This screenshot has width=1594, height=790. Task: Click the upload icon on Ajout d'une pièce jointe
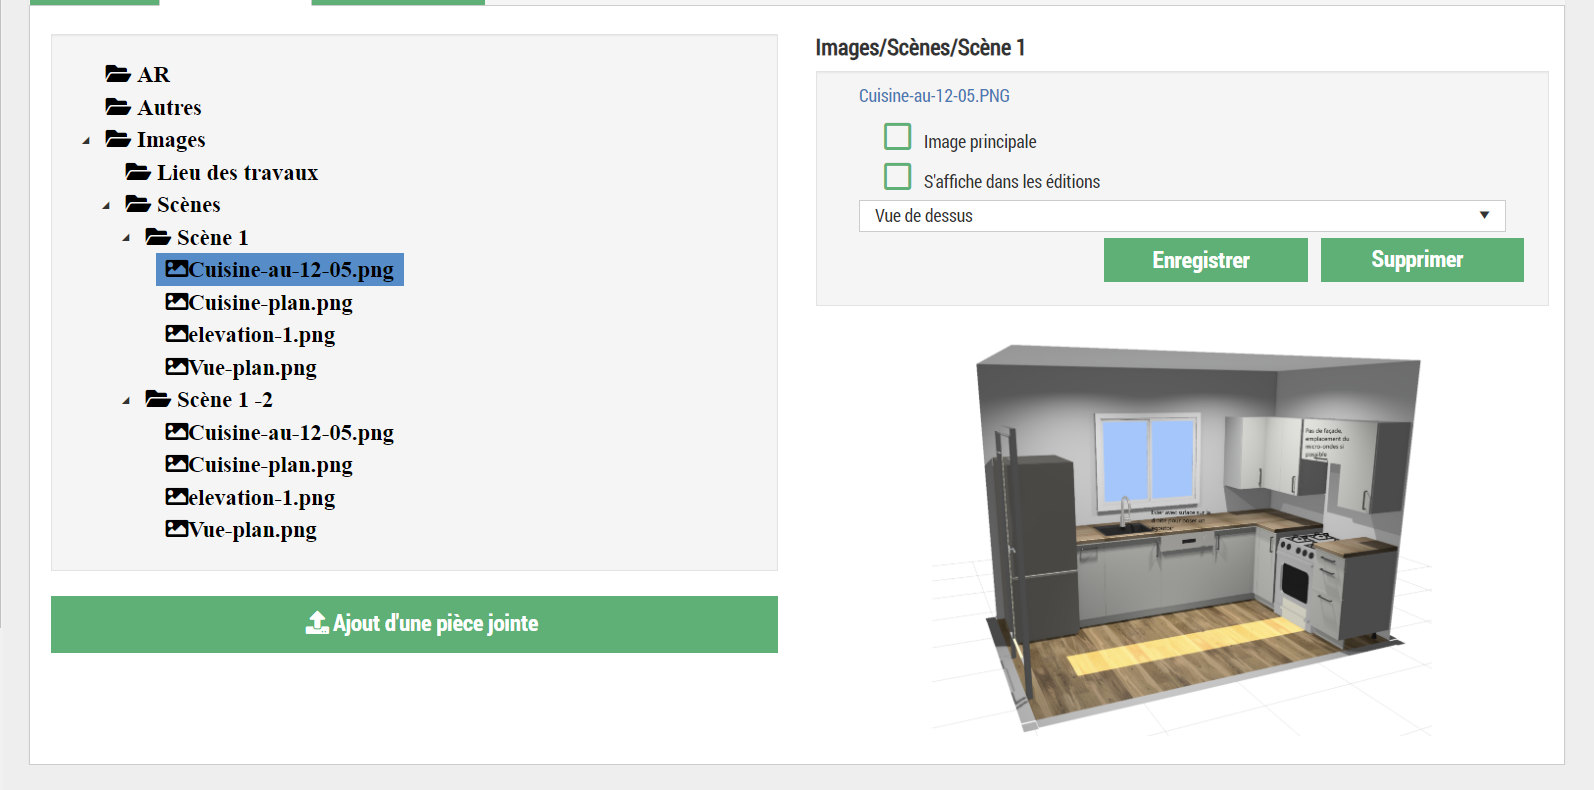pyautogui.click(x=317, y=623)
